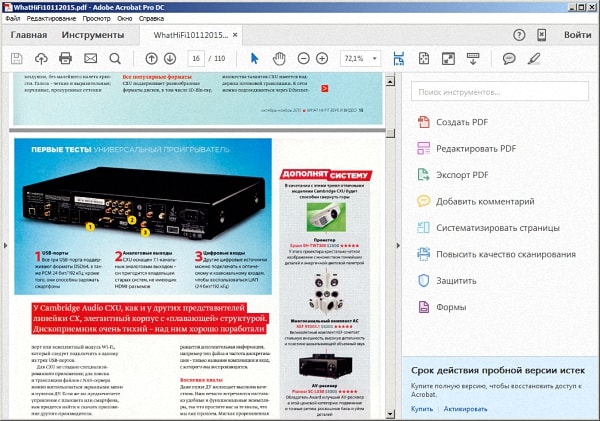Collapse the right tools pane arrow
This screenshot has width=600, height=421.
398,245
